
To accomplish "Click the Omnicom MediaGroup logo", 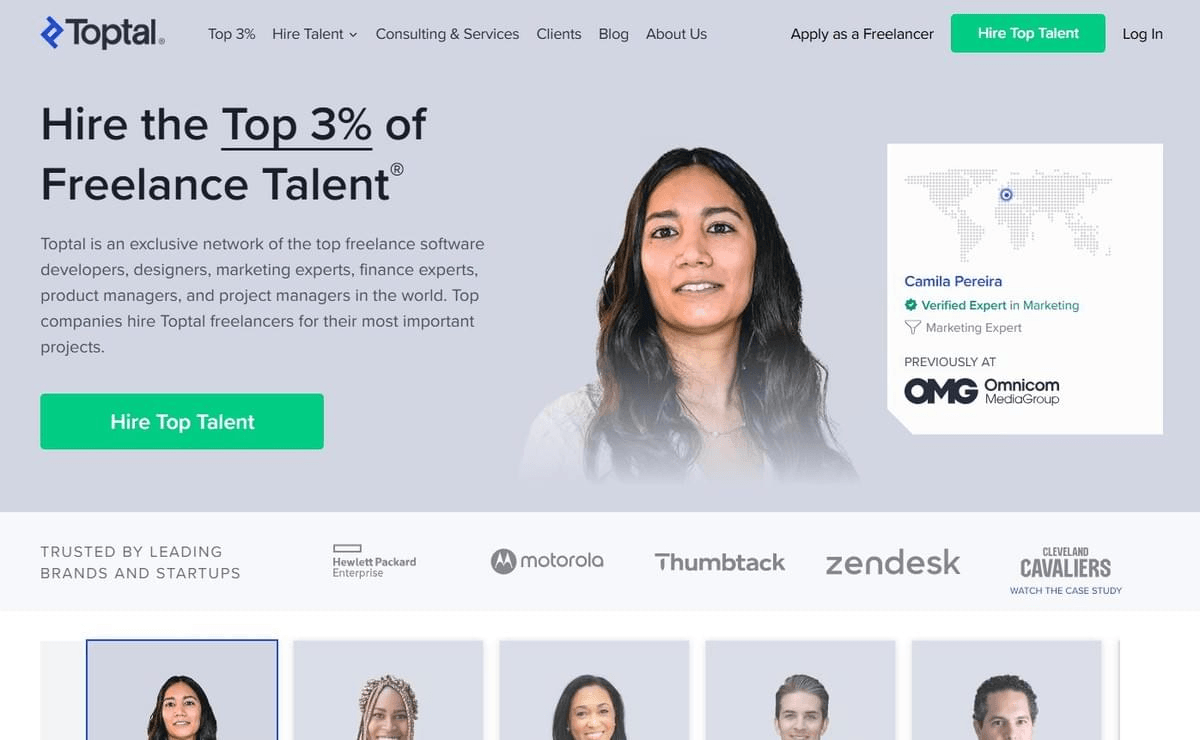I will tap(982, 391).
